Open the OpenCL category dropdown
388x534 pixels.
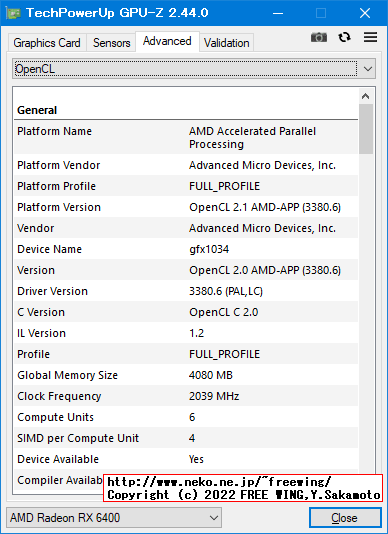click(194, 69)
